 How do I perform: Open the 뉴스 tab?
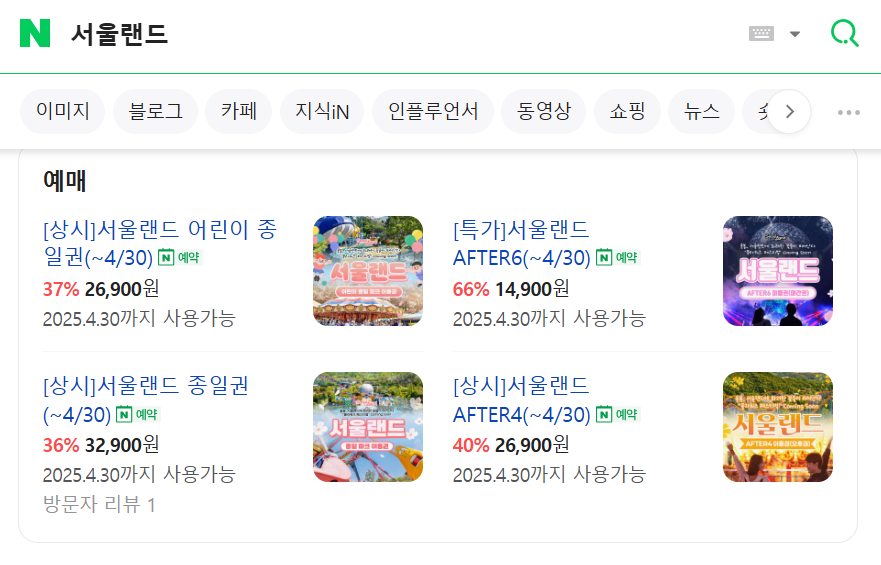tap(701, 111)
